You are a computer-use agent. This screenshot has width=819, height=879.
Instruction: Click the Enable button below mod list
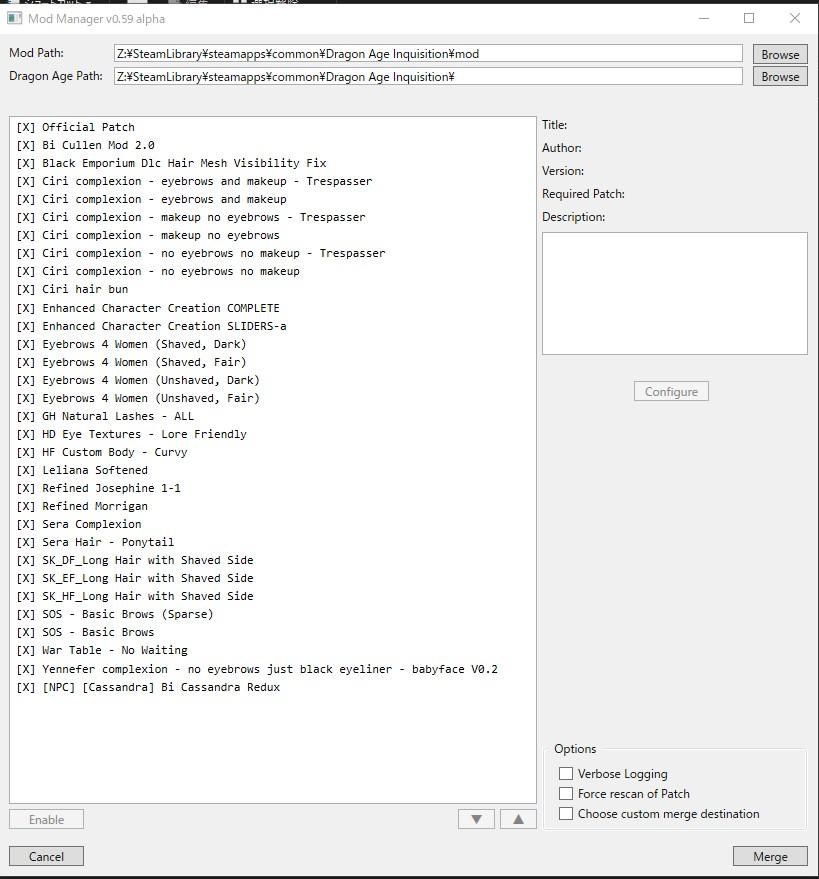(x=47, y=819)
